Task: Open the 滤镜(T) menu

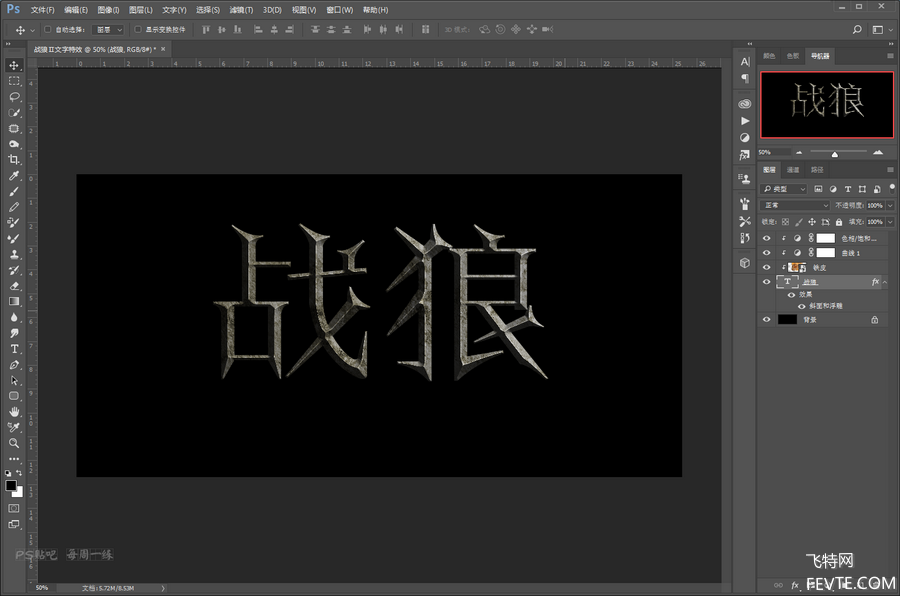Action: coord(241,10)
